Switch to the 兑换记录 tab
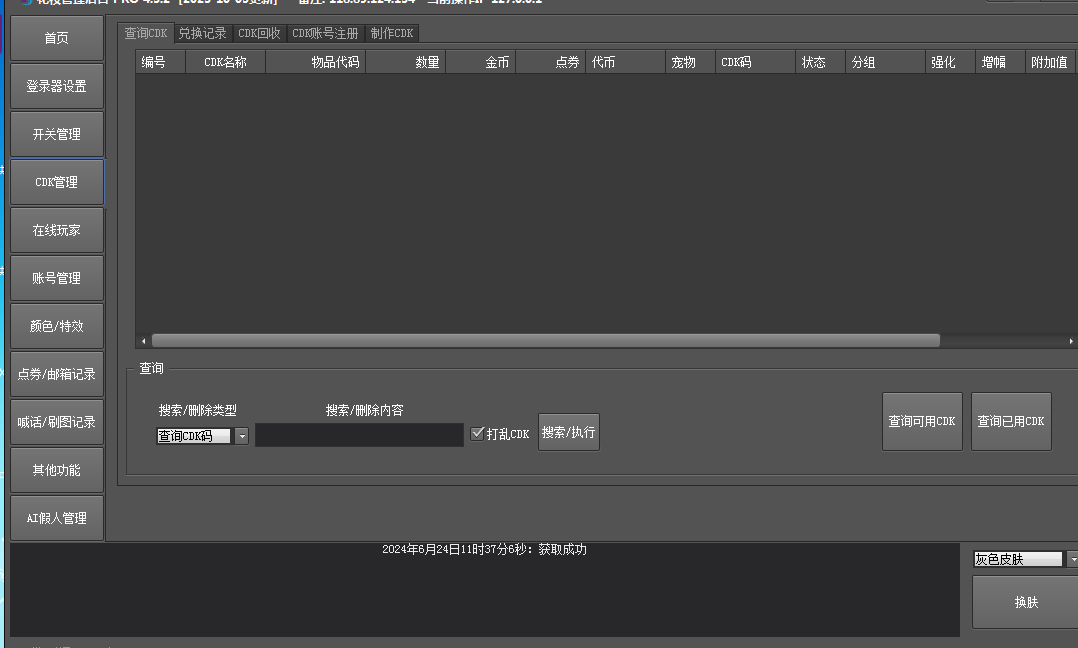 202,33
